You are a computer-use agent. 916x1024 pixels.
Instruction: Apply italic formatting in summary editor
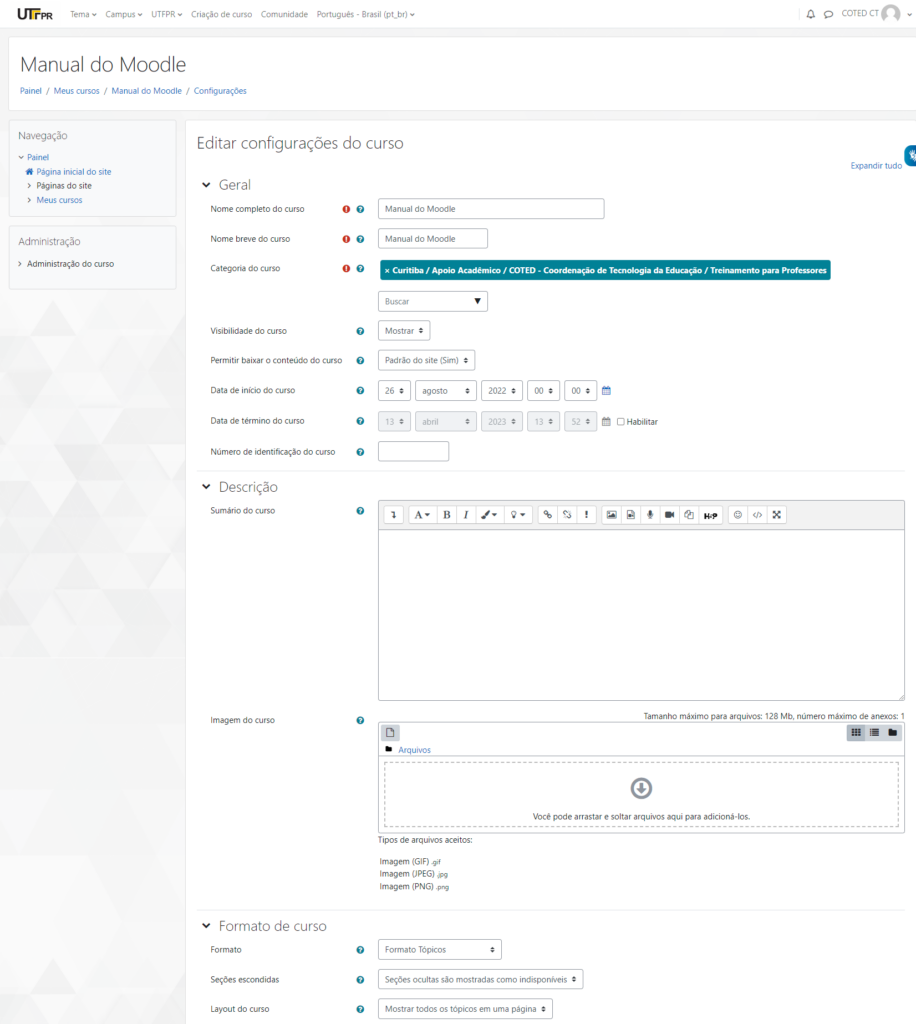(x=466, y=515)
